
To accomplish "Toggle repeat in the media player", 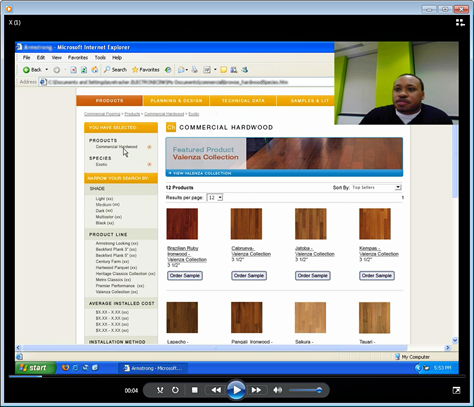I will [175, 390].
